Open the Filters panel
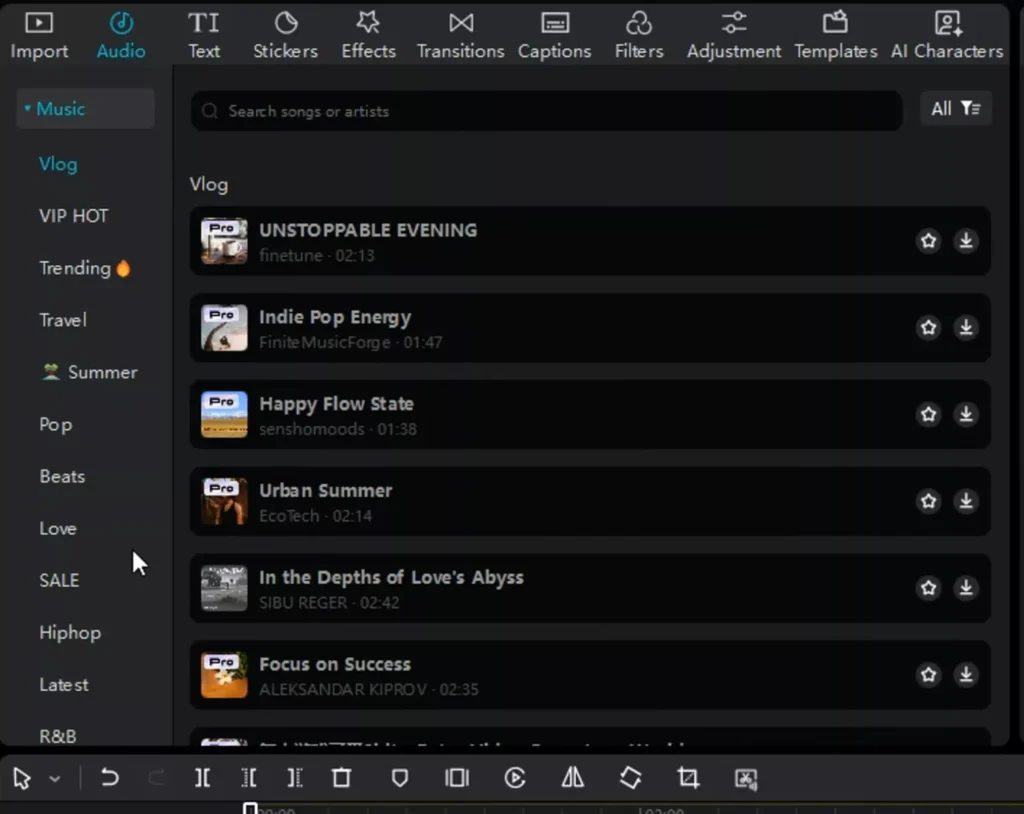Image resolution: width=1024 pixels, height=814 pixels. pos(639,33)
